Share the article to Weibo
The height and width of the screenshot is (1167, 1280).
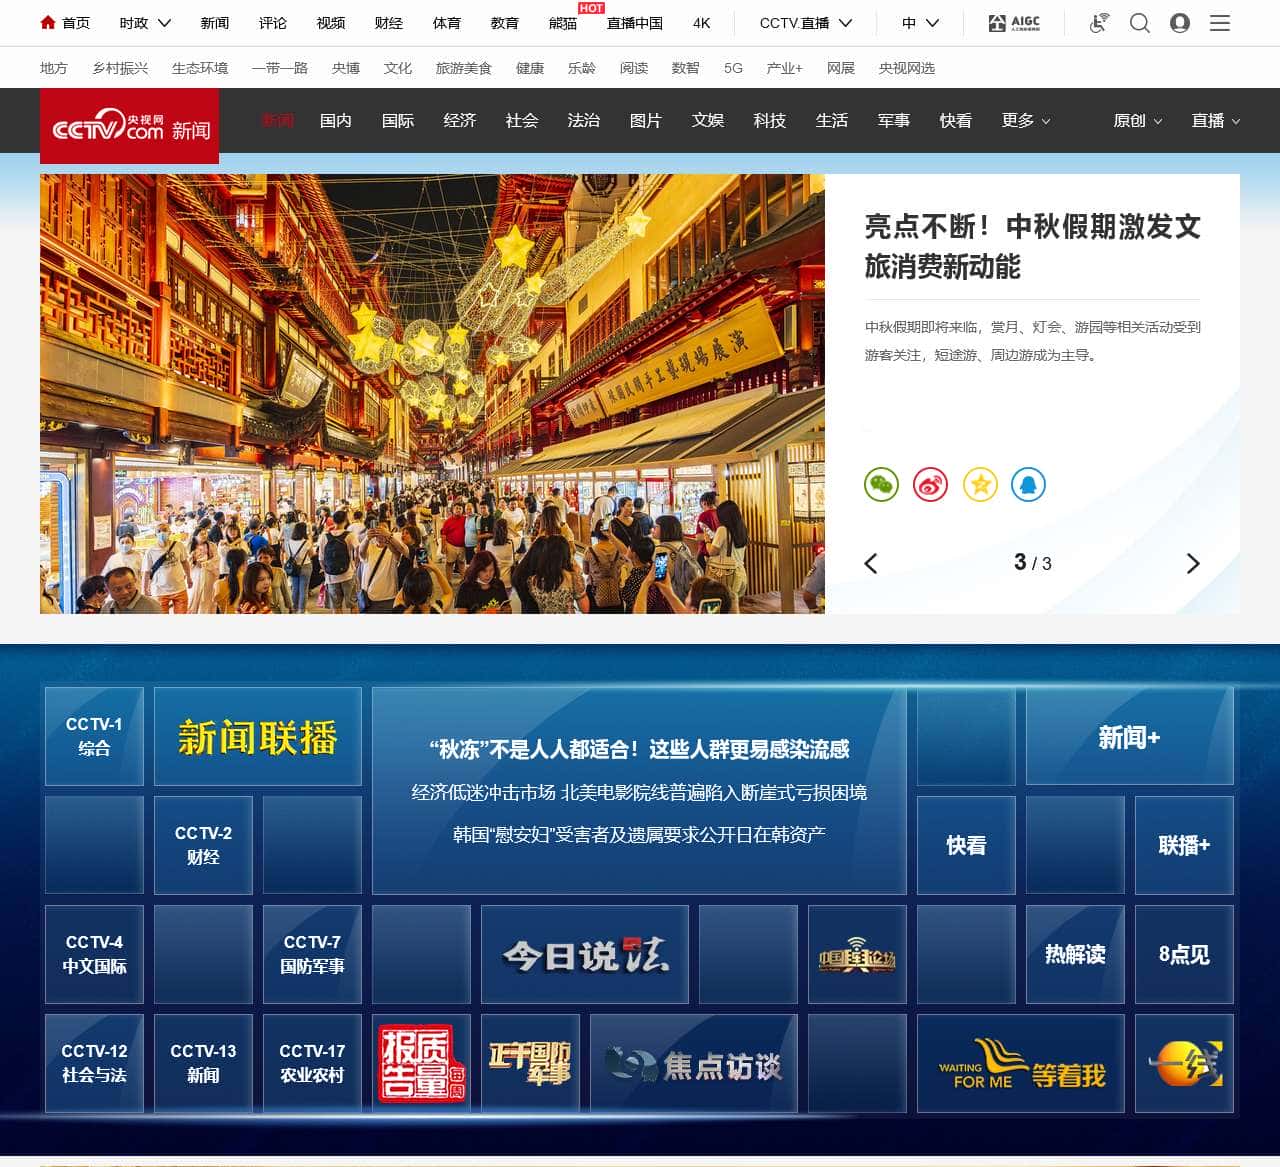pos(930,485)
